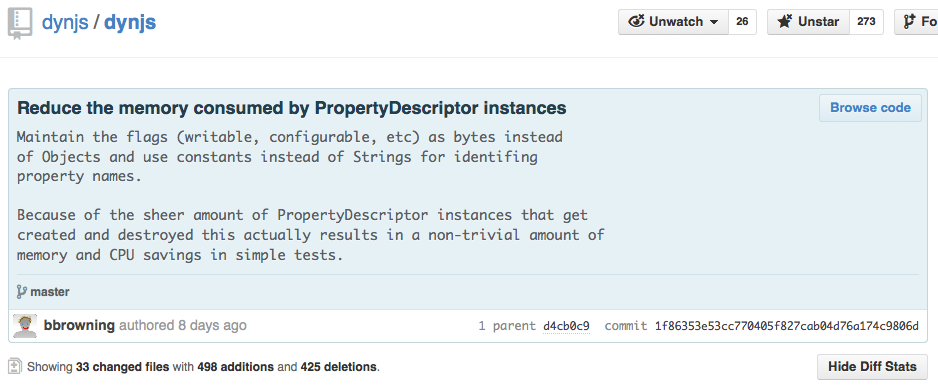Image resolution: width=938 pixels, height=389 pixels.
Task: Click the branch icon beside master
Action: click(x=22, y=292)
